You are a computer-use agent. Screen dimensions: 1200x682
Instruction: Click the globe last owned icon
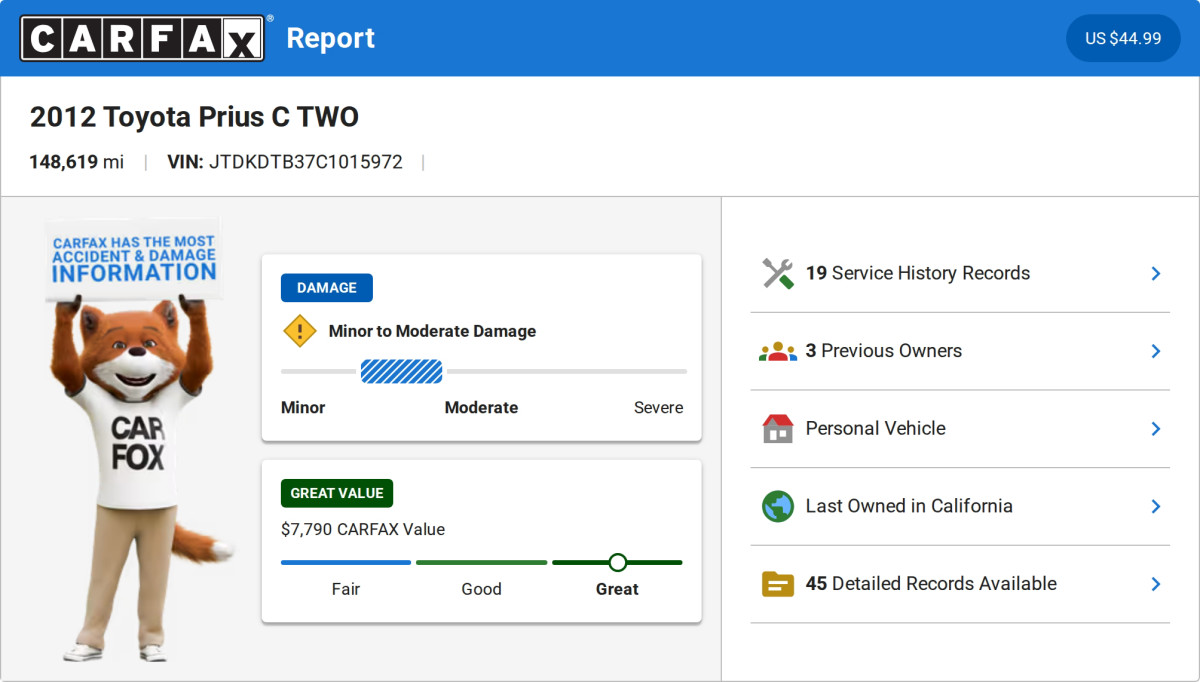click(x=777, y=506)
